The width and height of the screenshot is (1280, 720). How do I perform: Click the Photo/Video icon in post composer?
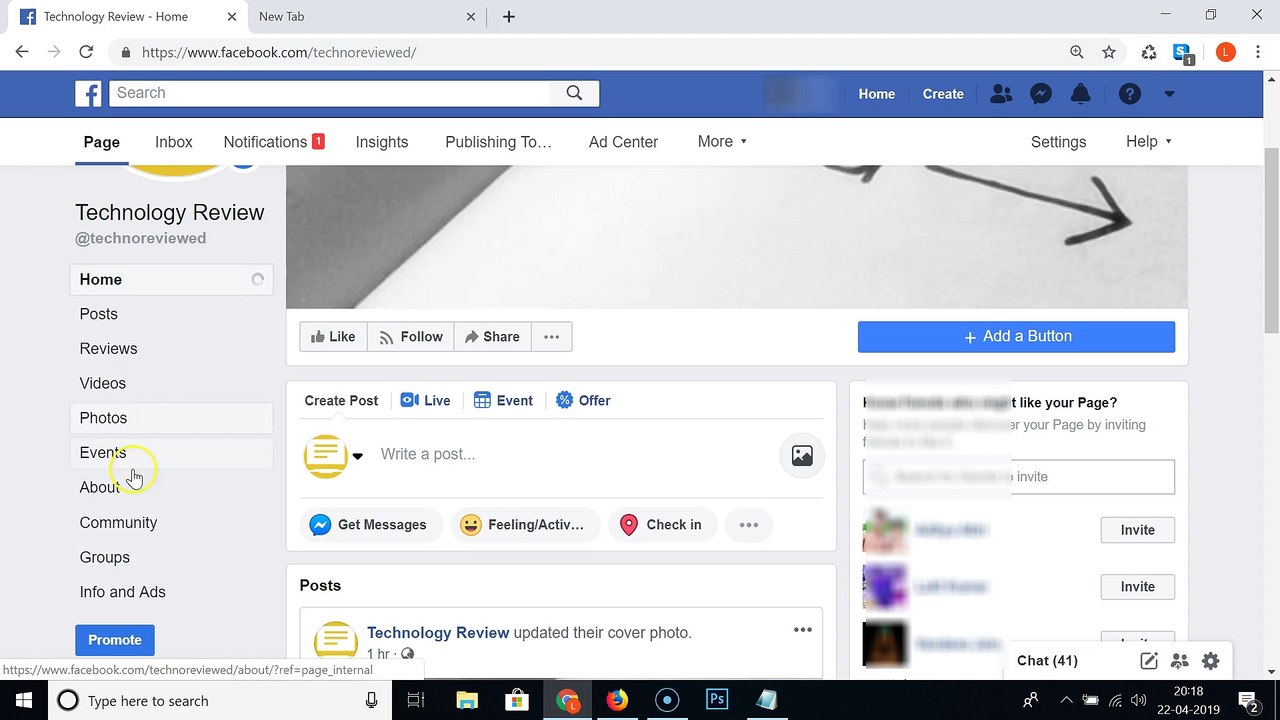[x=802, y=455]
